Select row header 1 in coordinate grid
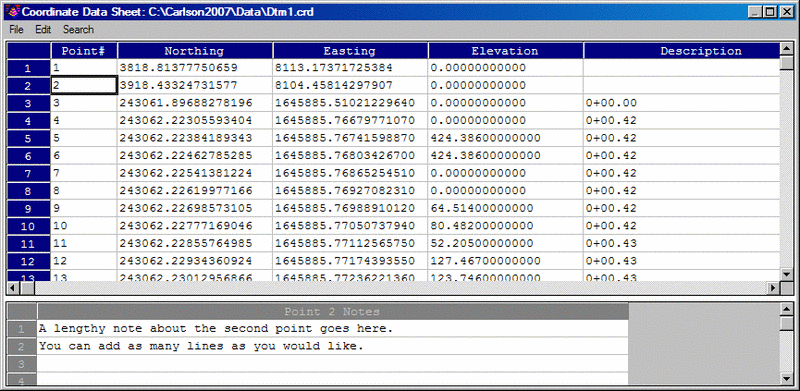800x391 pixels. pos(28,68)
